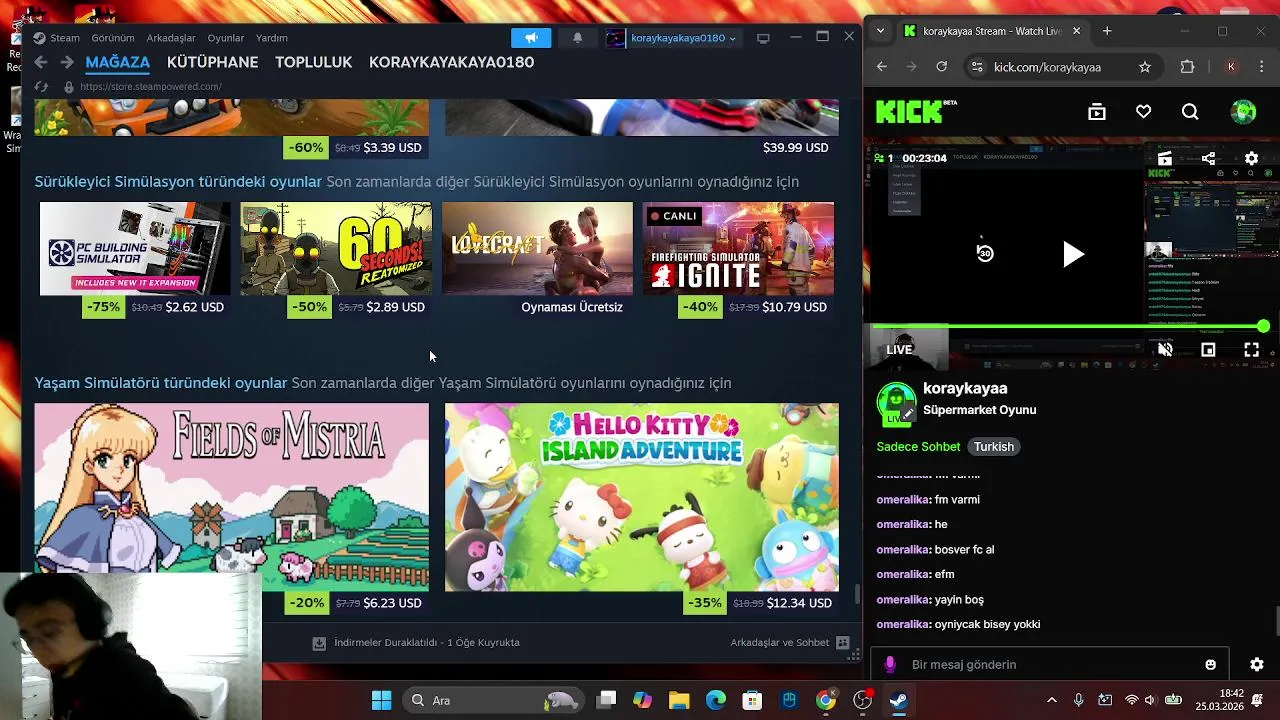Image resolution: width=1280 pixels, height=720 pixels.
Task: Open 60 Seconds! Reatomized game card
Action: [x=336, y=249]
